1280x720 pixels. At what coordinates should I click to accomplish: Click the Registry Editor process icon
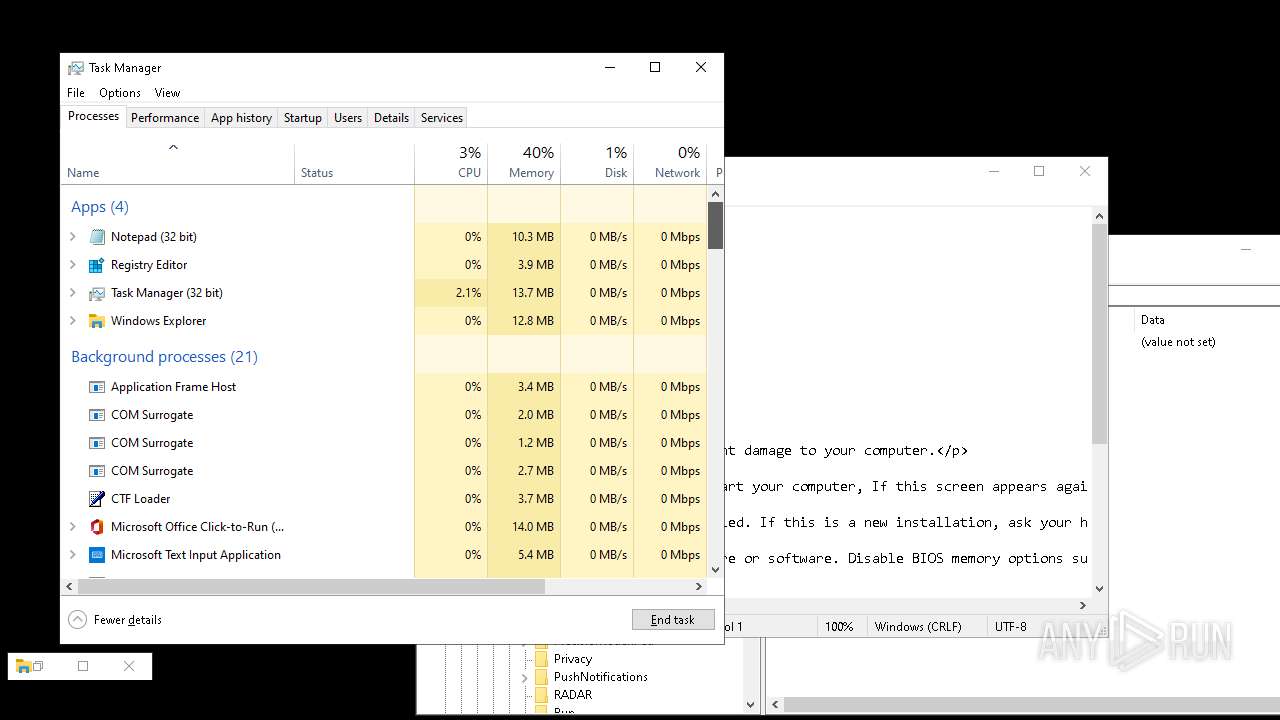97,265
